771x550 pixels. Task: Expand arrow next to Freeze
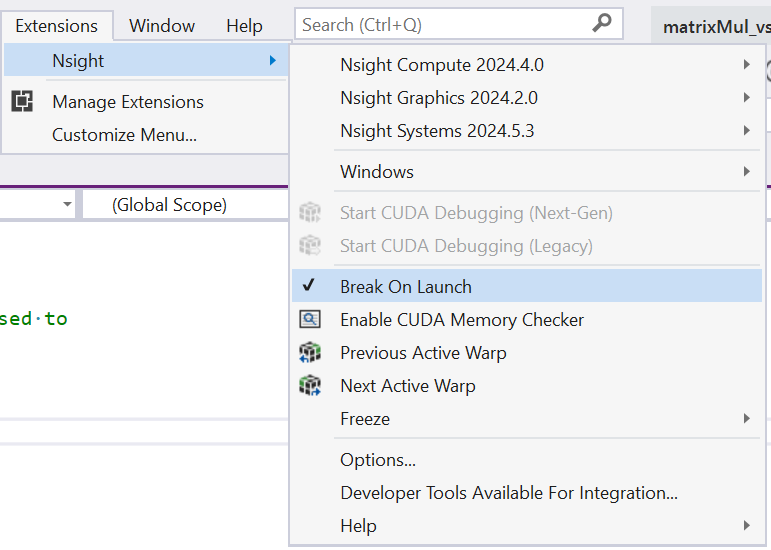pyautogui.click(x=747, y=418)
